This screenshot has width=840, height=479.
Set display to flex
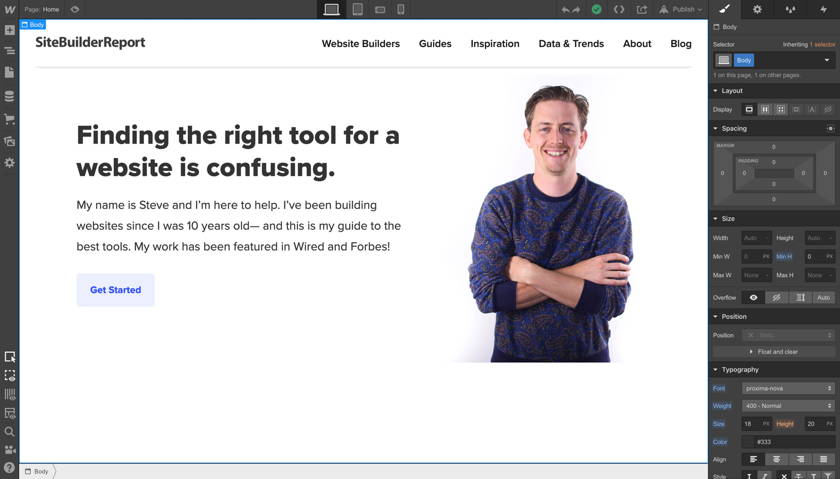pos(765,109)
